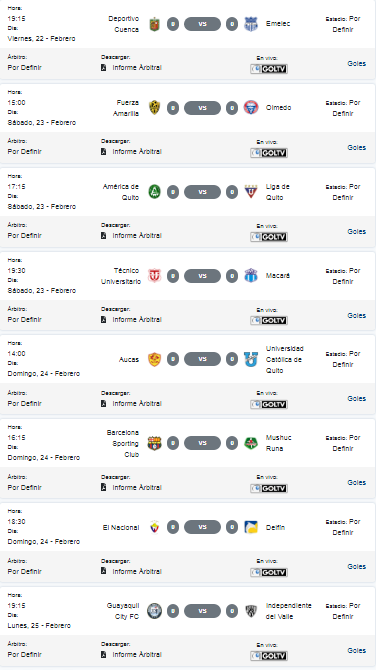Viewport: 376px width, 670px height.
Task: Open the Aucas team badge
Action: pos(154,359)
